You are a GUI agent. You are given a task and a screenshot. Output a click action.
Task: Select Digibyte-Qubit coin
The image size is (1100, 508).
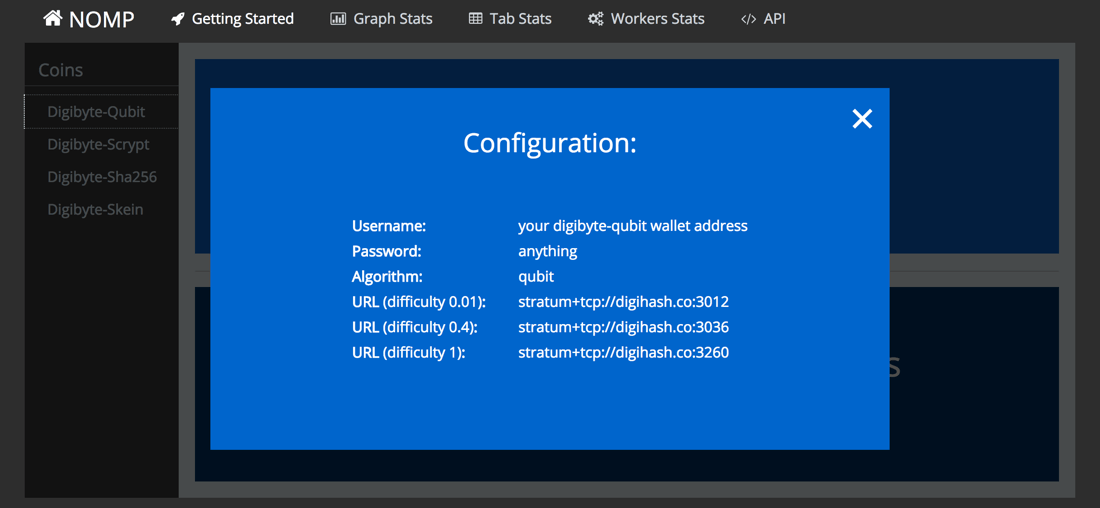96,112
